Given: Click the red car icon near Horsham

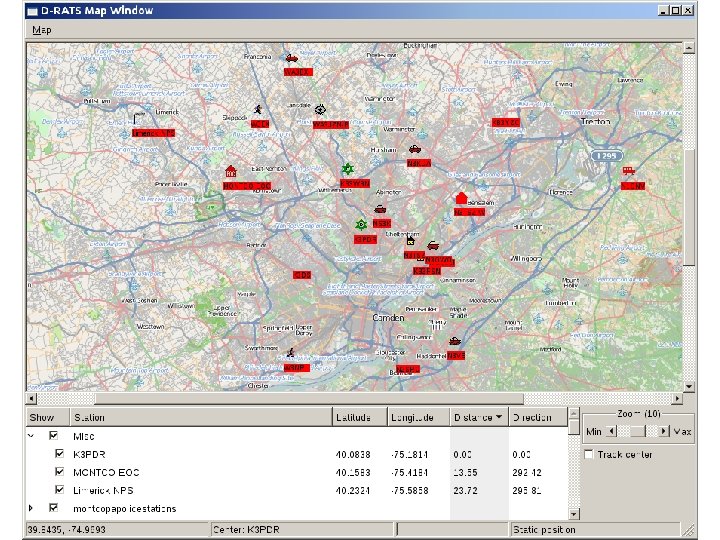Looking at the screenshot, I should click(x=413, y=149).
